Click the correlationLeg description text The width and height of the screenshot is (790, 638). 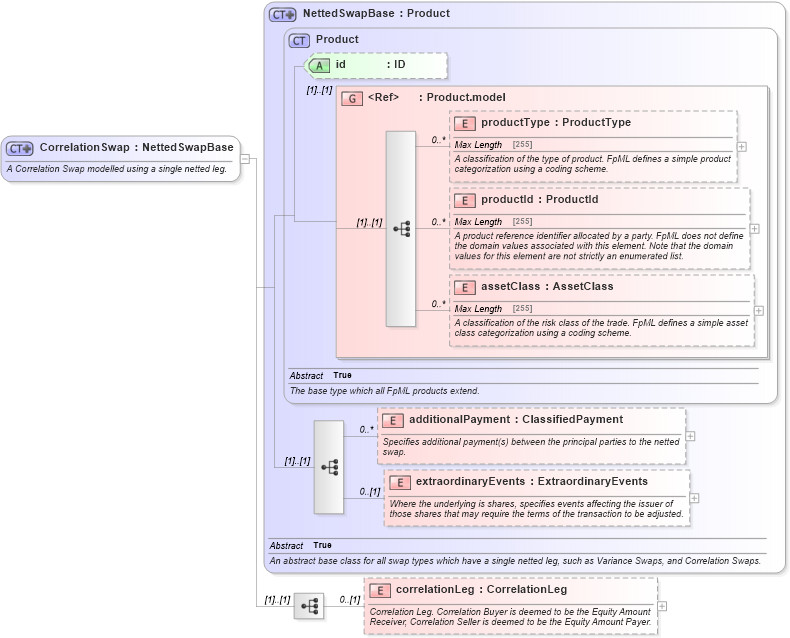pos(510,617)
